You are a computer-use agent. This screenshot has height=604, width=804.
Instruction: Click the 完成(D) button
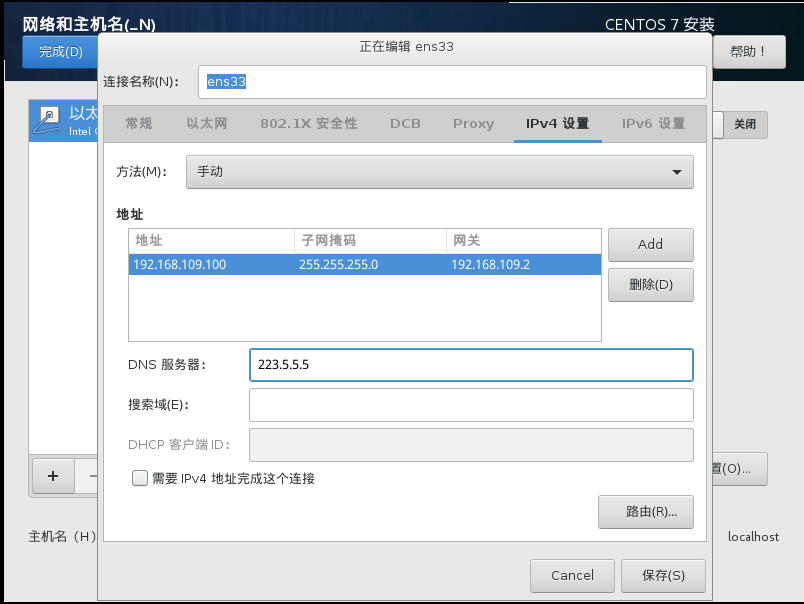pos(59,52)
